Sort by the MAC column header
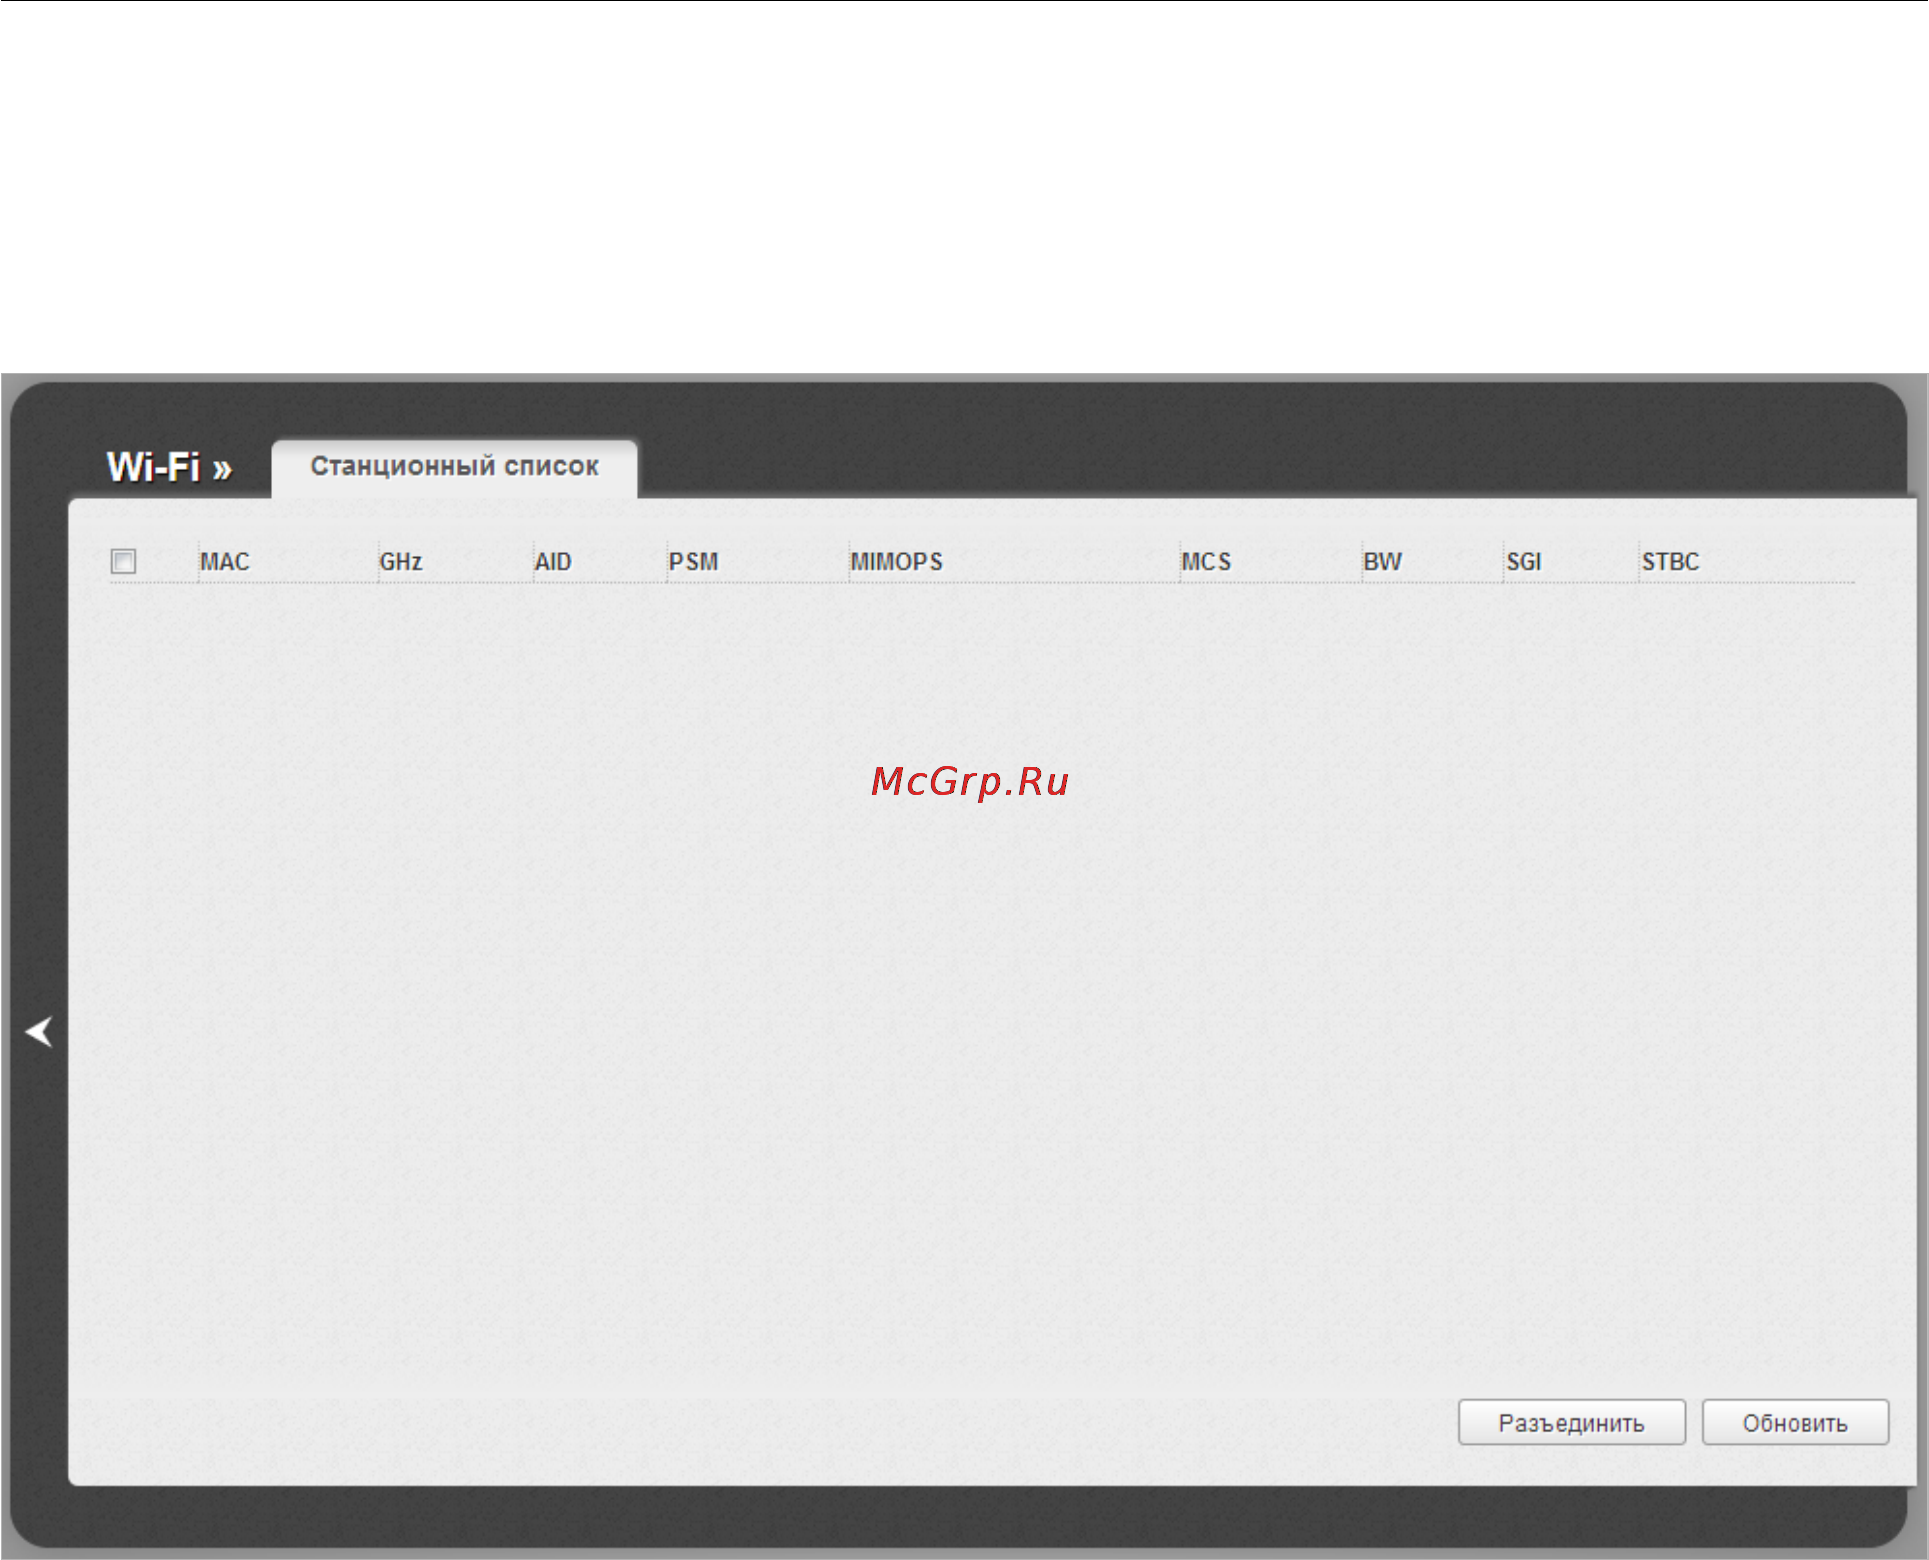The width and height of the screenshot is (1929, 1560). tap(225, 562)
